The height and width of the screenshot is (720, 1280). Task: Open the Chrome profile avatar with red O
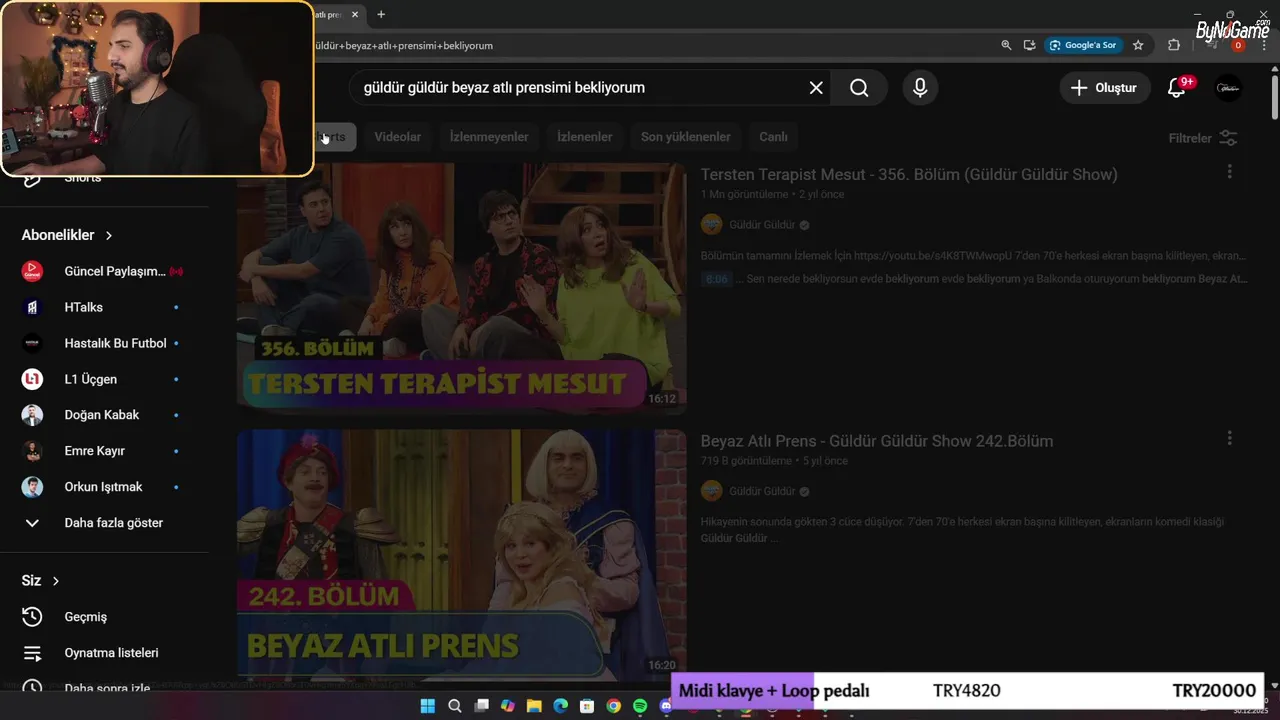1238,45
